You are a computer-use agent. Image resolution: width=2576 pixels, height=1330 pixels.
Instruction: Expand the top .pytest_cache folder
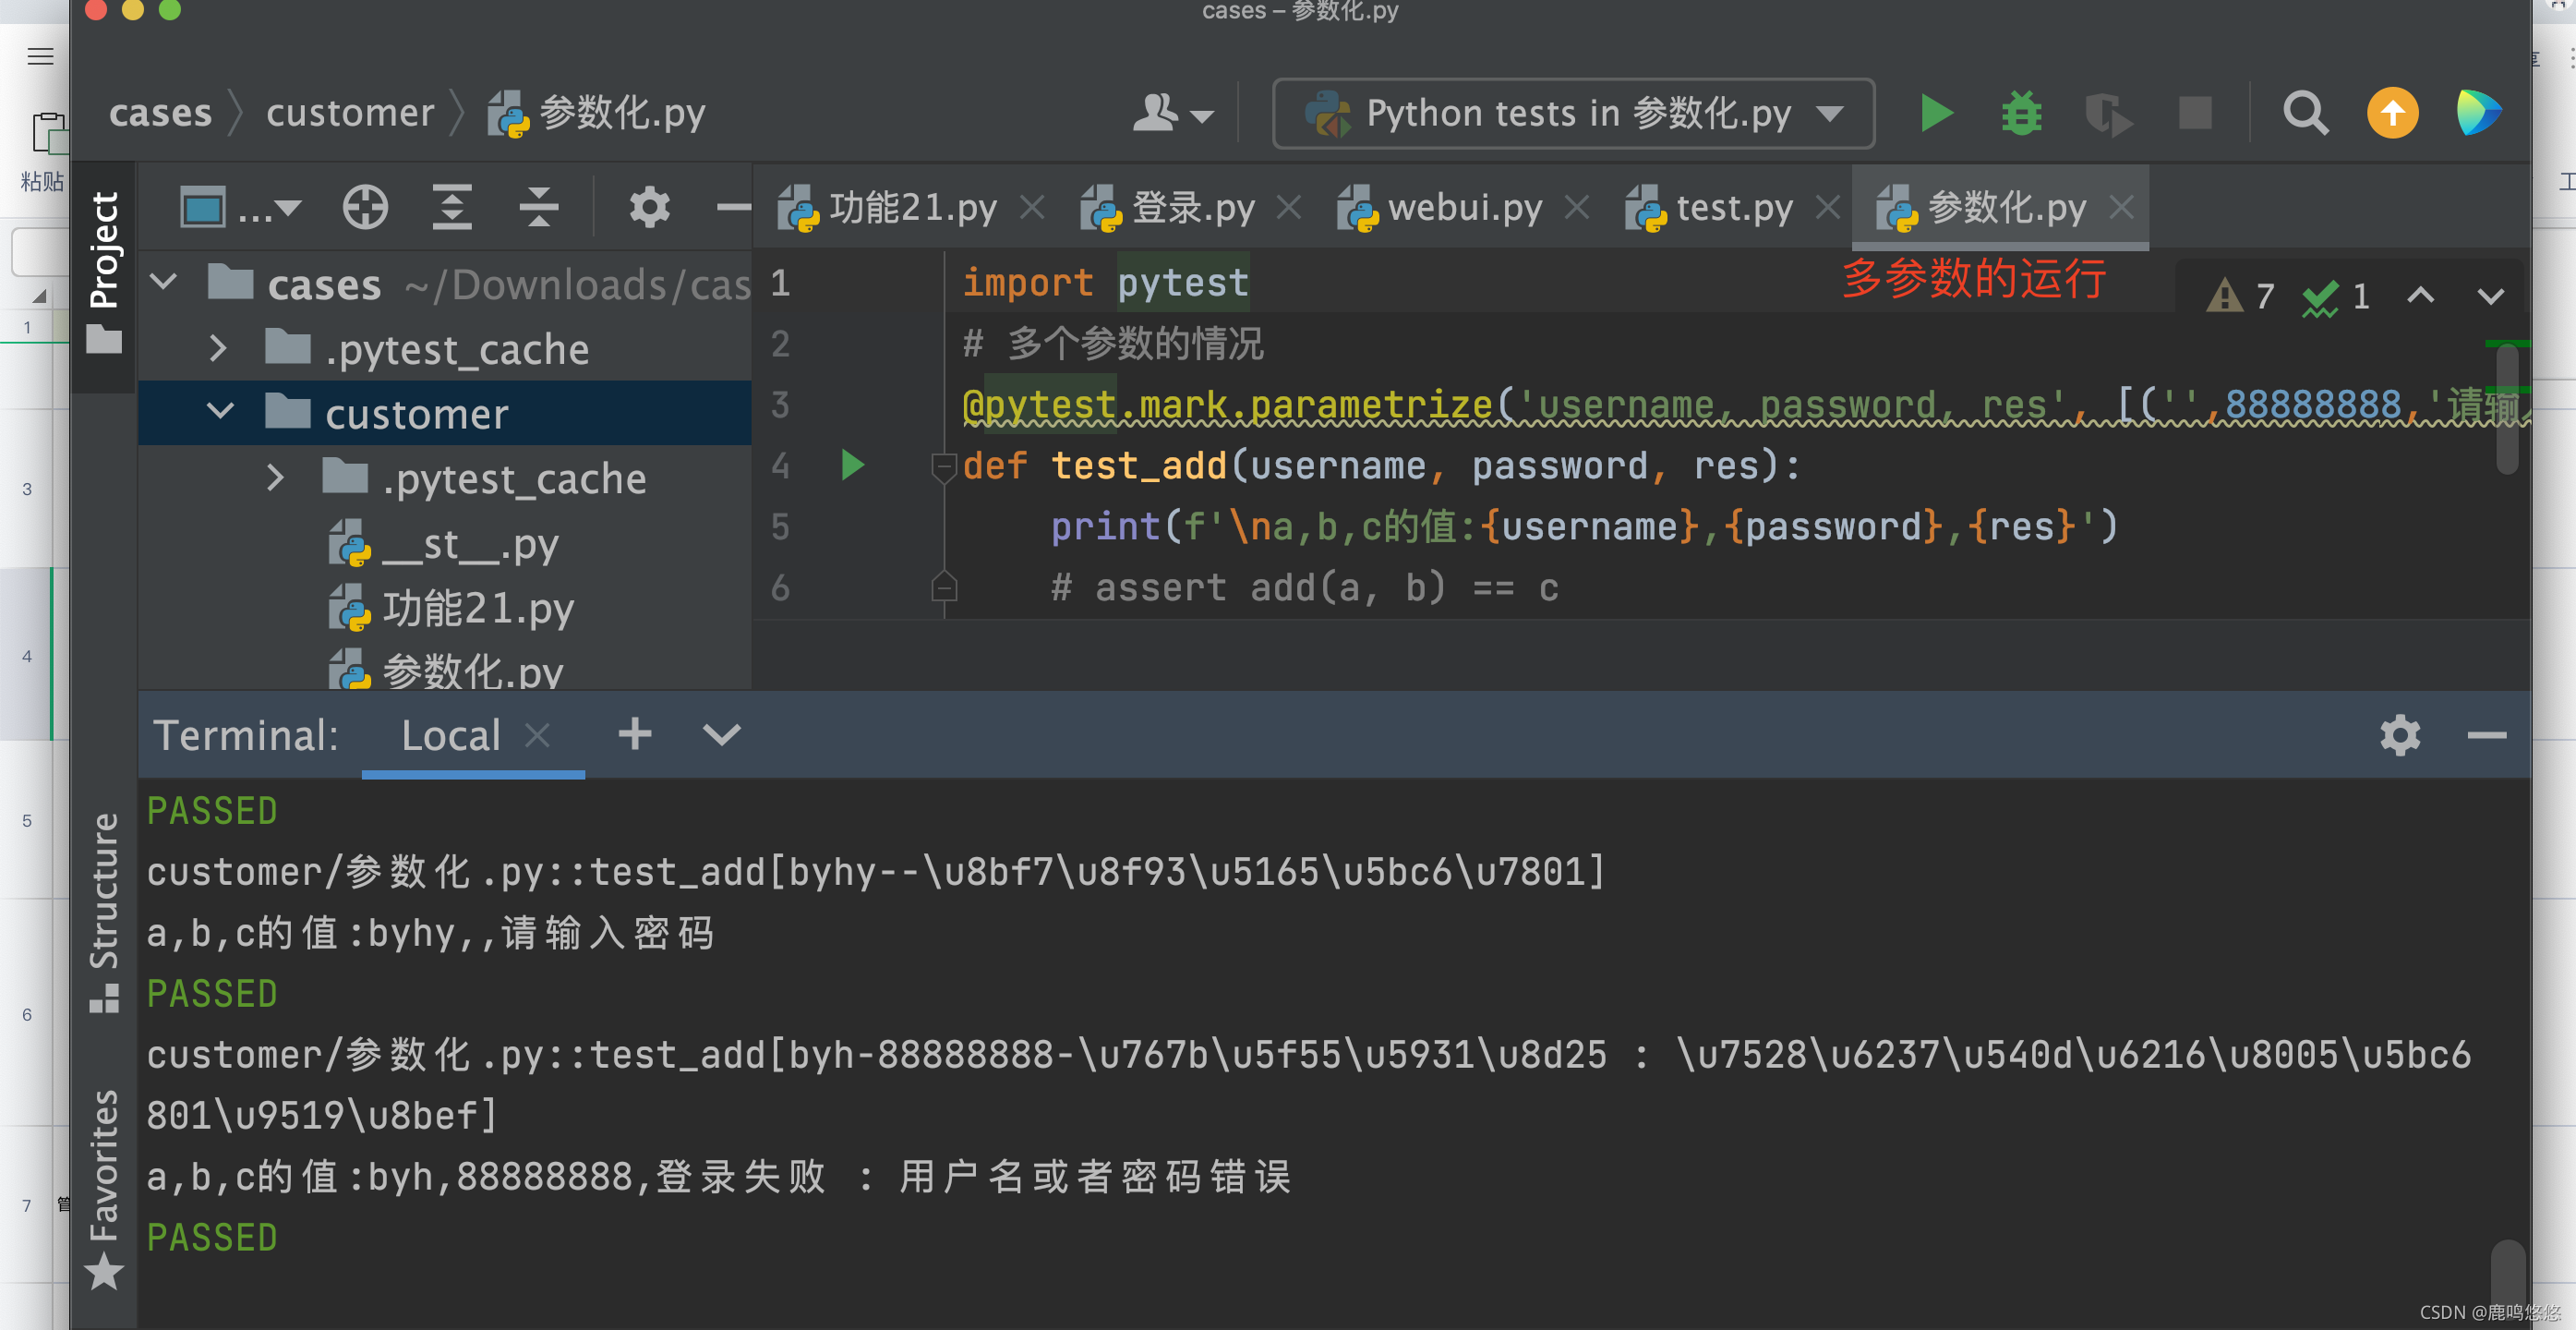(x=218, y=348)
